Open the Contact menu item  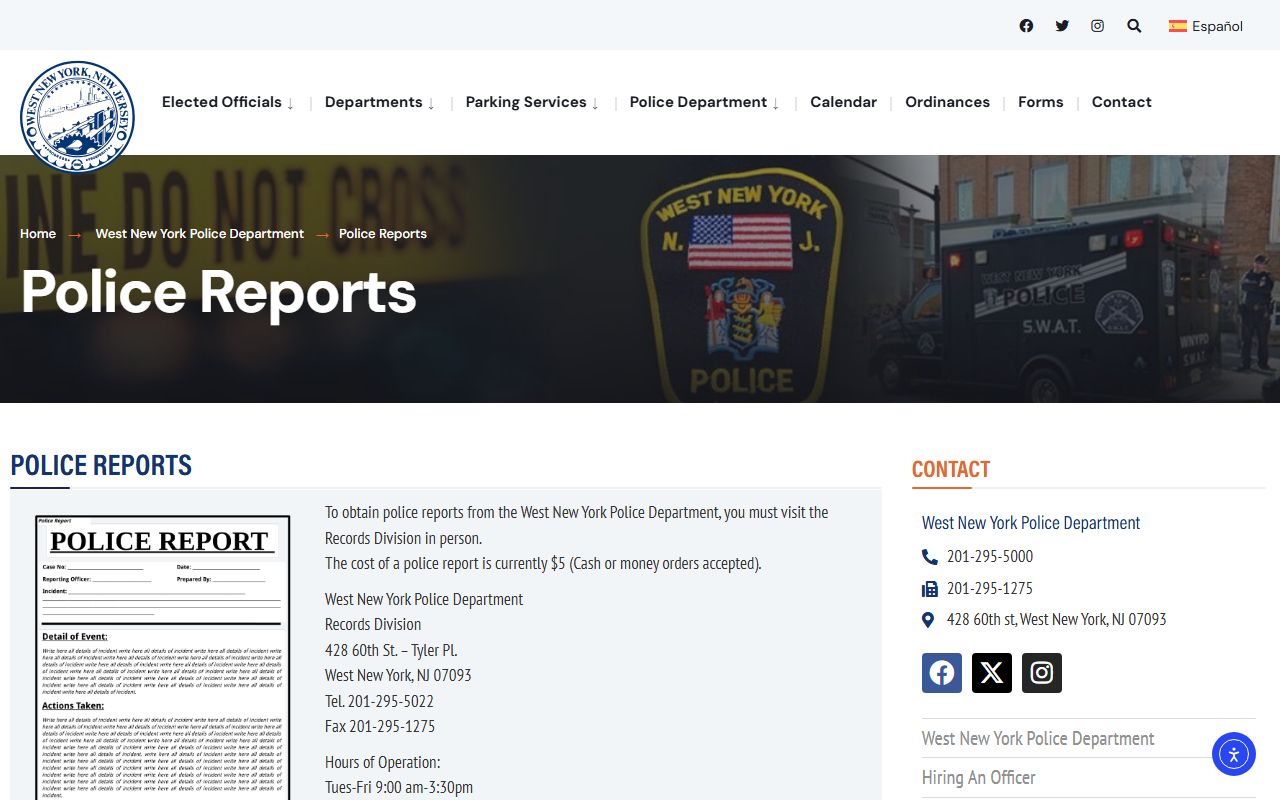(1121, 102)
